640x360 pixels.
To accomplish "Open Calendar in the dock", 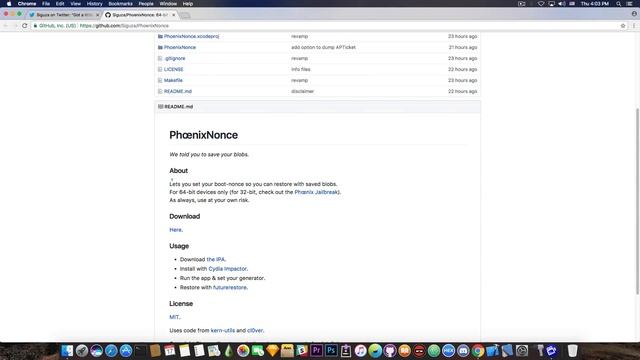I will 170,351.
